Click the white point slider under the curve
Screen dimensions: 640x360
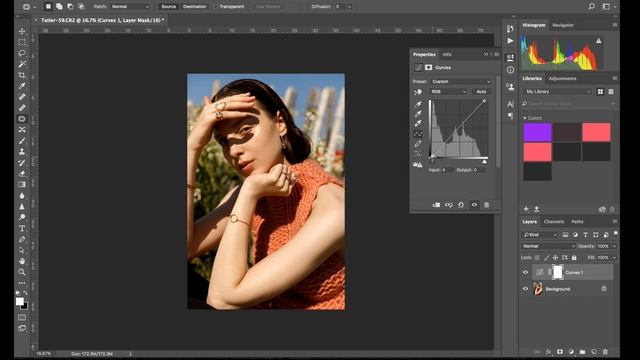click(484, 162)
